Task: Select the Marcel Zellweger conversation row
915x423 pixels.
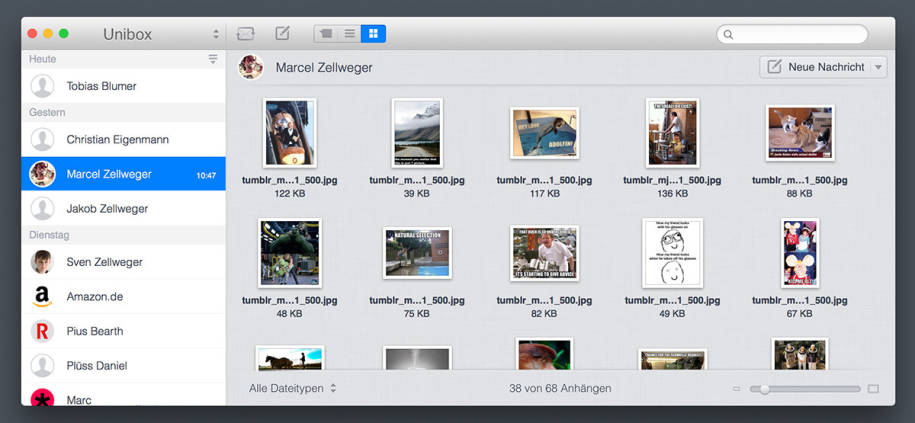Action: pyautogui.click(x=123, y=174)
